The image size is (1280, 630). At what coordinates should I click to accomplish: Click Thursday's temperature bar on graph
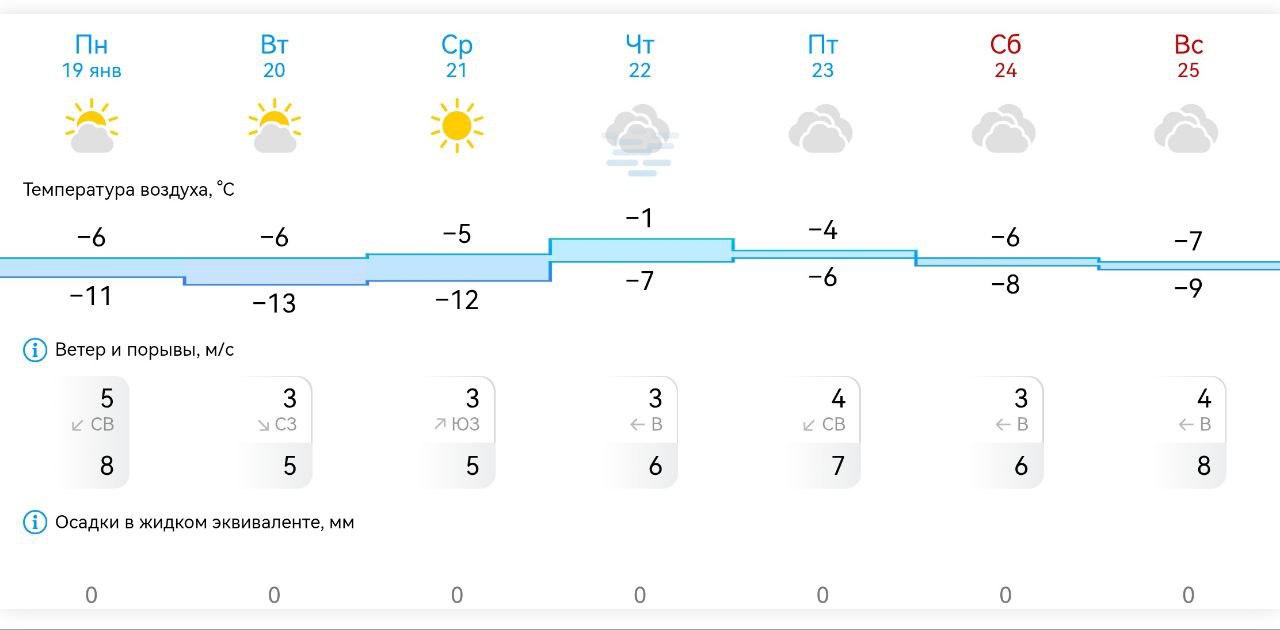pyautogui.click(x=641, y=250)
